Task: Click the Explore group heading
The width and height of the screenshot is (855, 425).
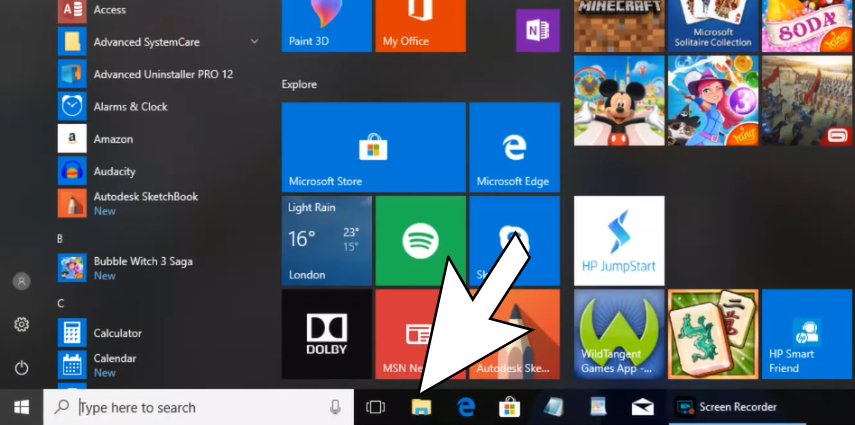Action: (299, 85)
